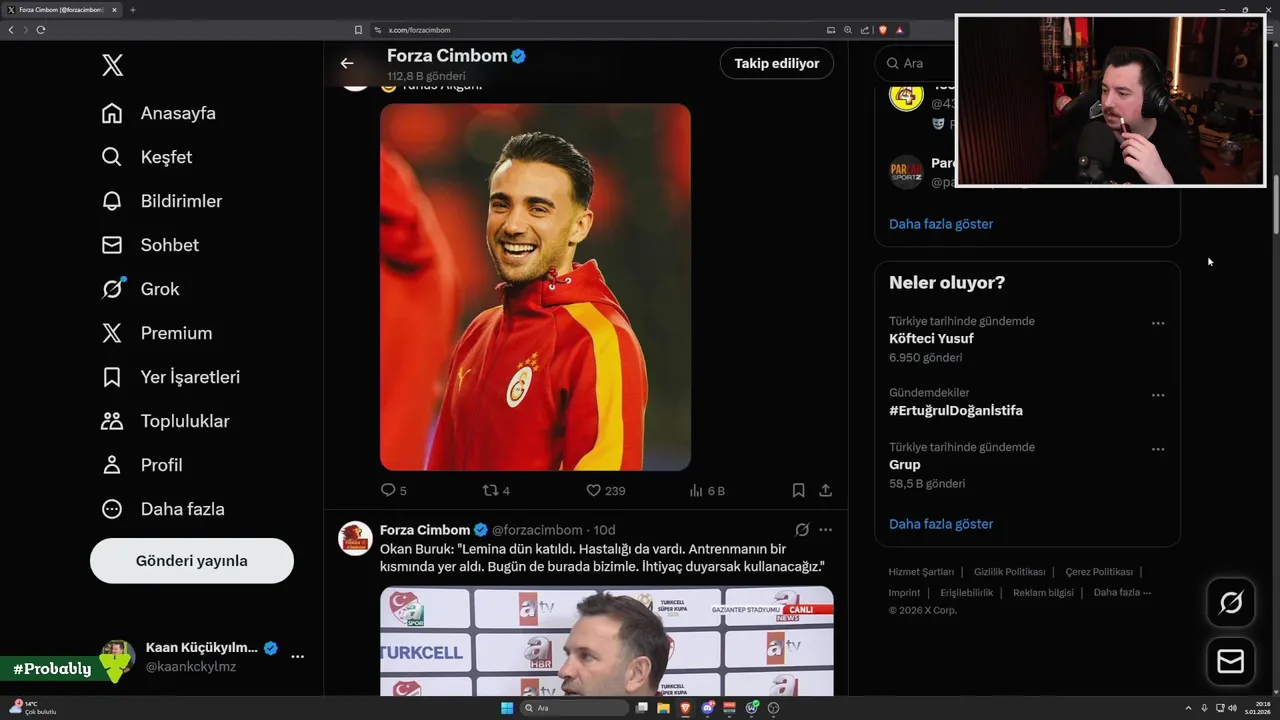Open Topluluklar communities
1280x720 pixels.
(x=166, y=421)
